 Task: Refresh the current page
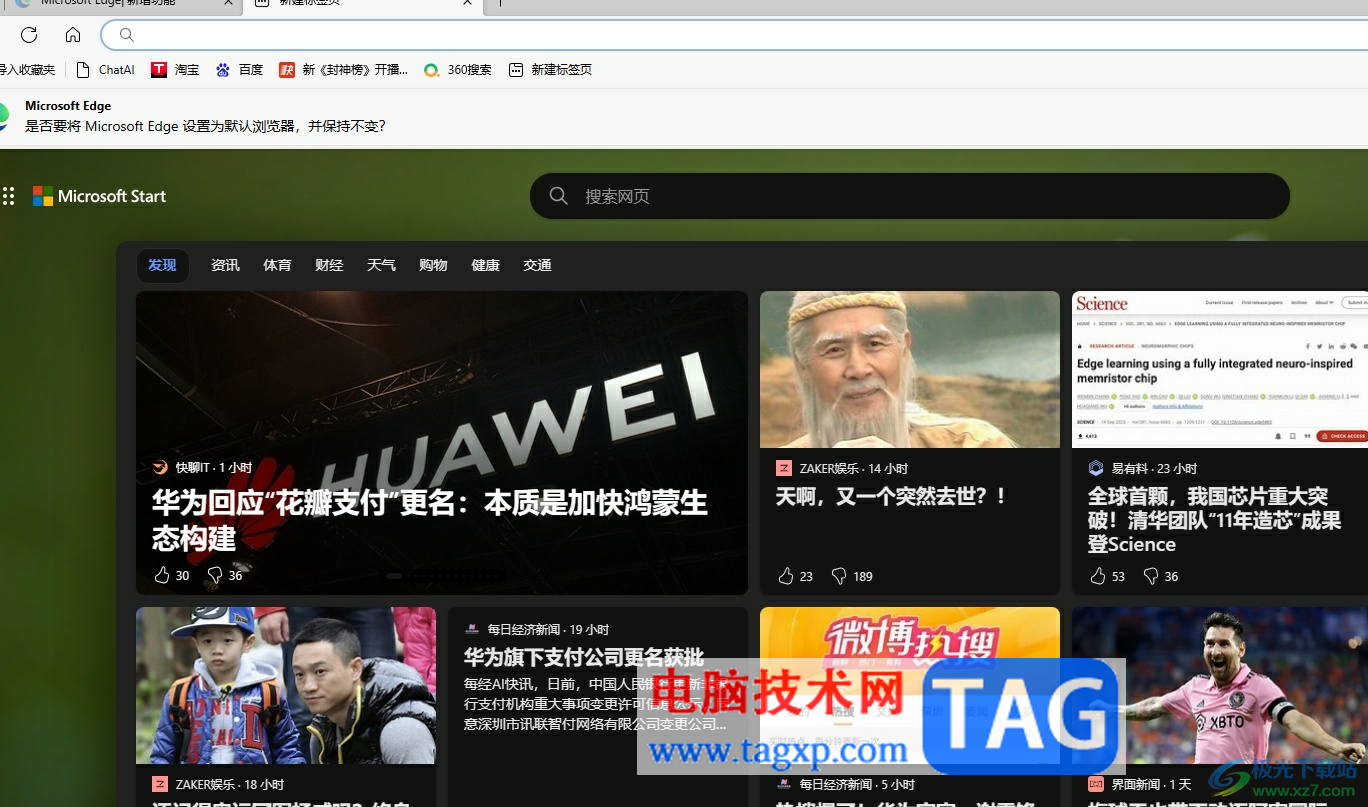[29, 35]
